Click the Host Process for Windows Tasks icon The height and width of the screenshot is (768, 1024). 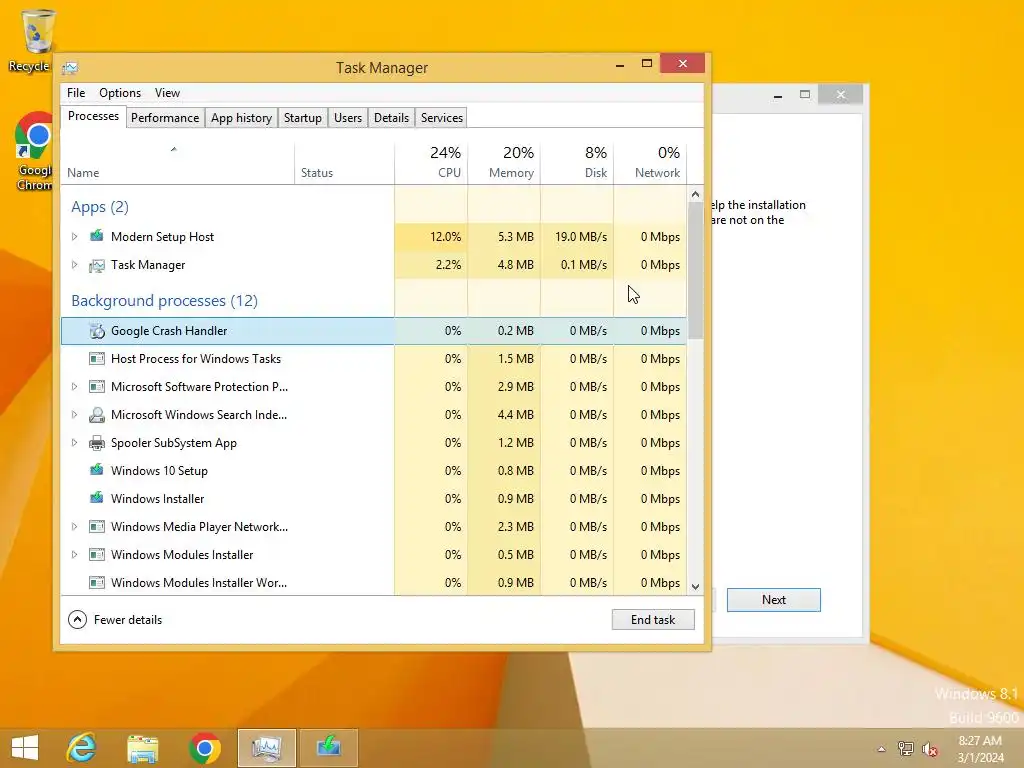pyautogui.click(x=97, y=359)
